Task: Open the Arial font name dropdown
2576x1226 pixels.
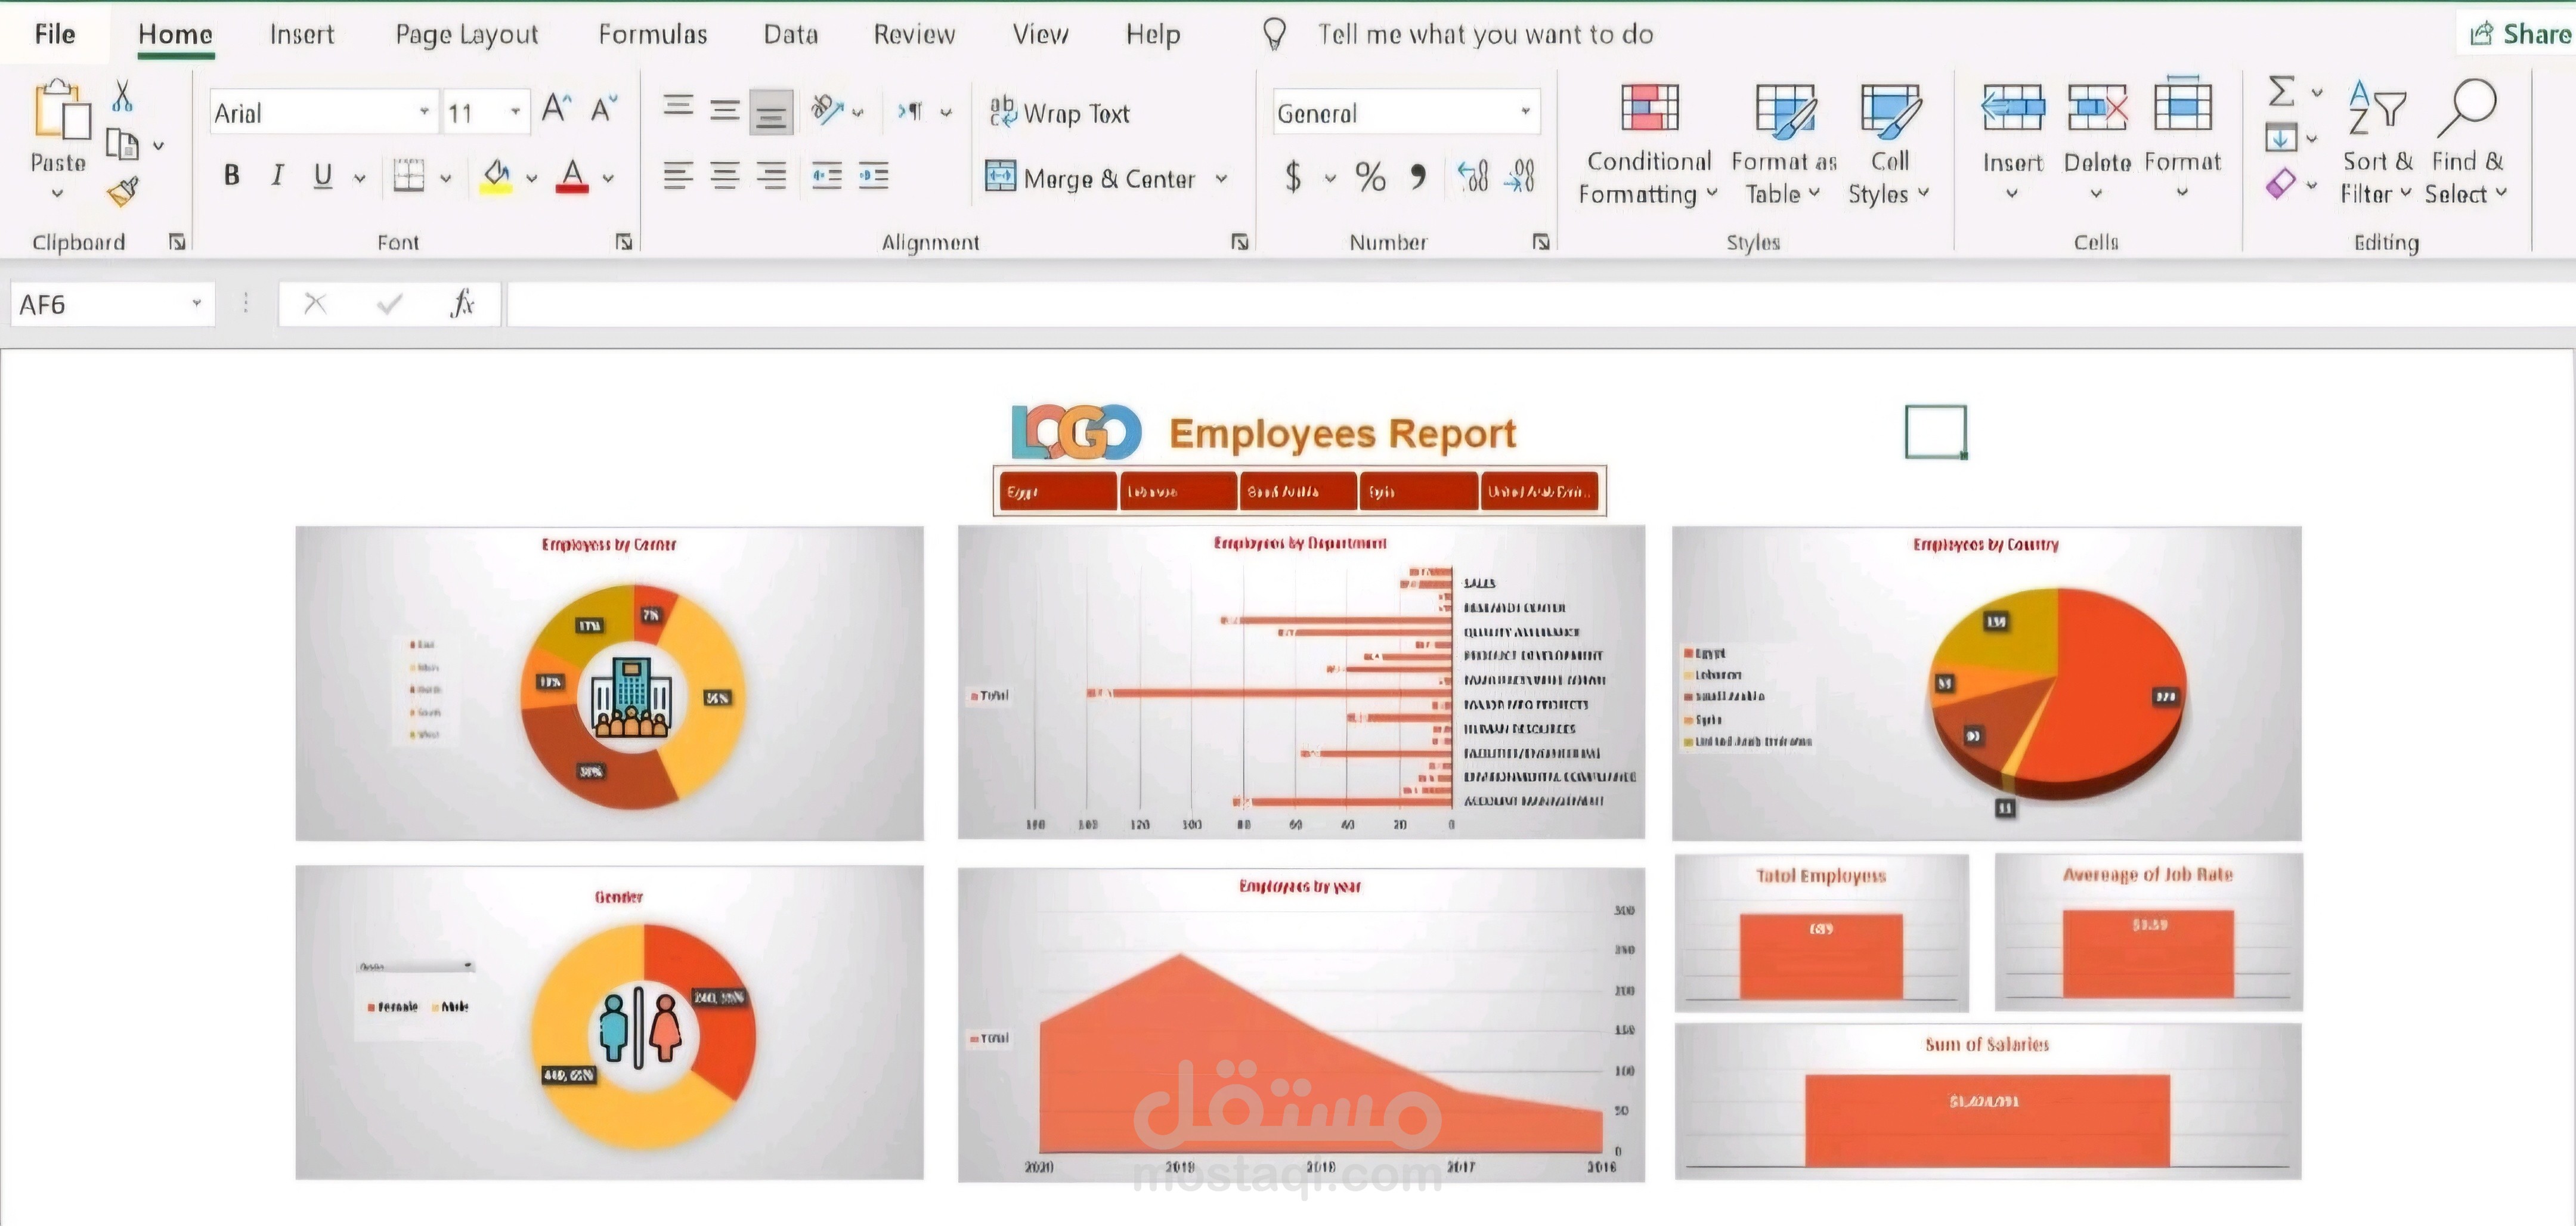Action: (x=424, y=112)
